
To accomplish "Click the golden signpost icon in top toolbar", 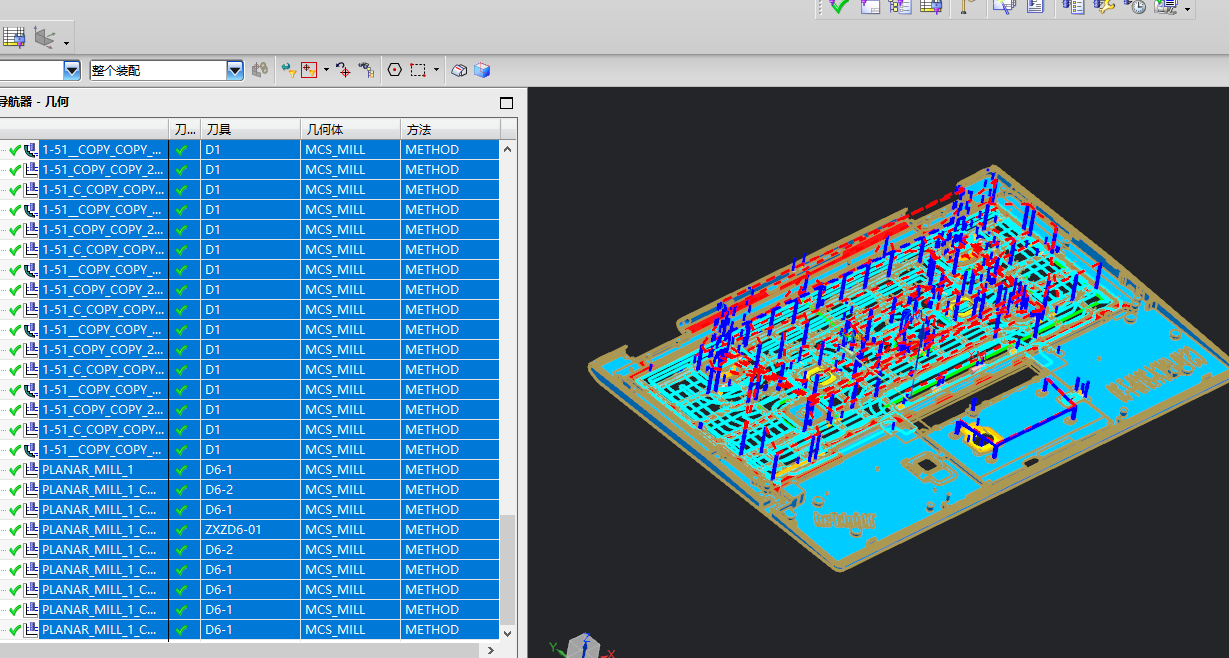I will point(967,6).
